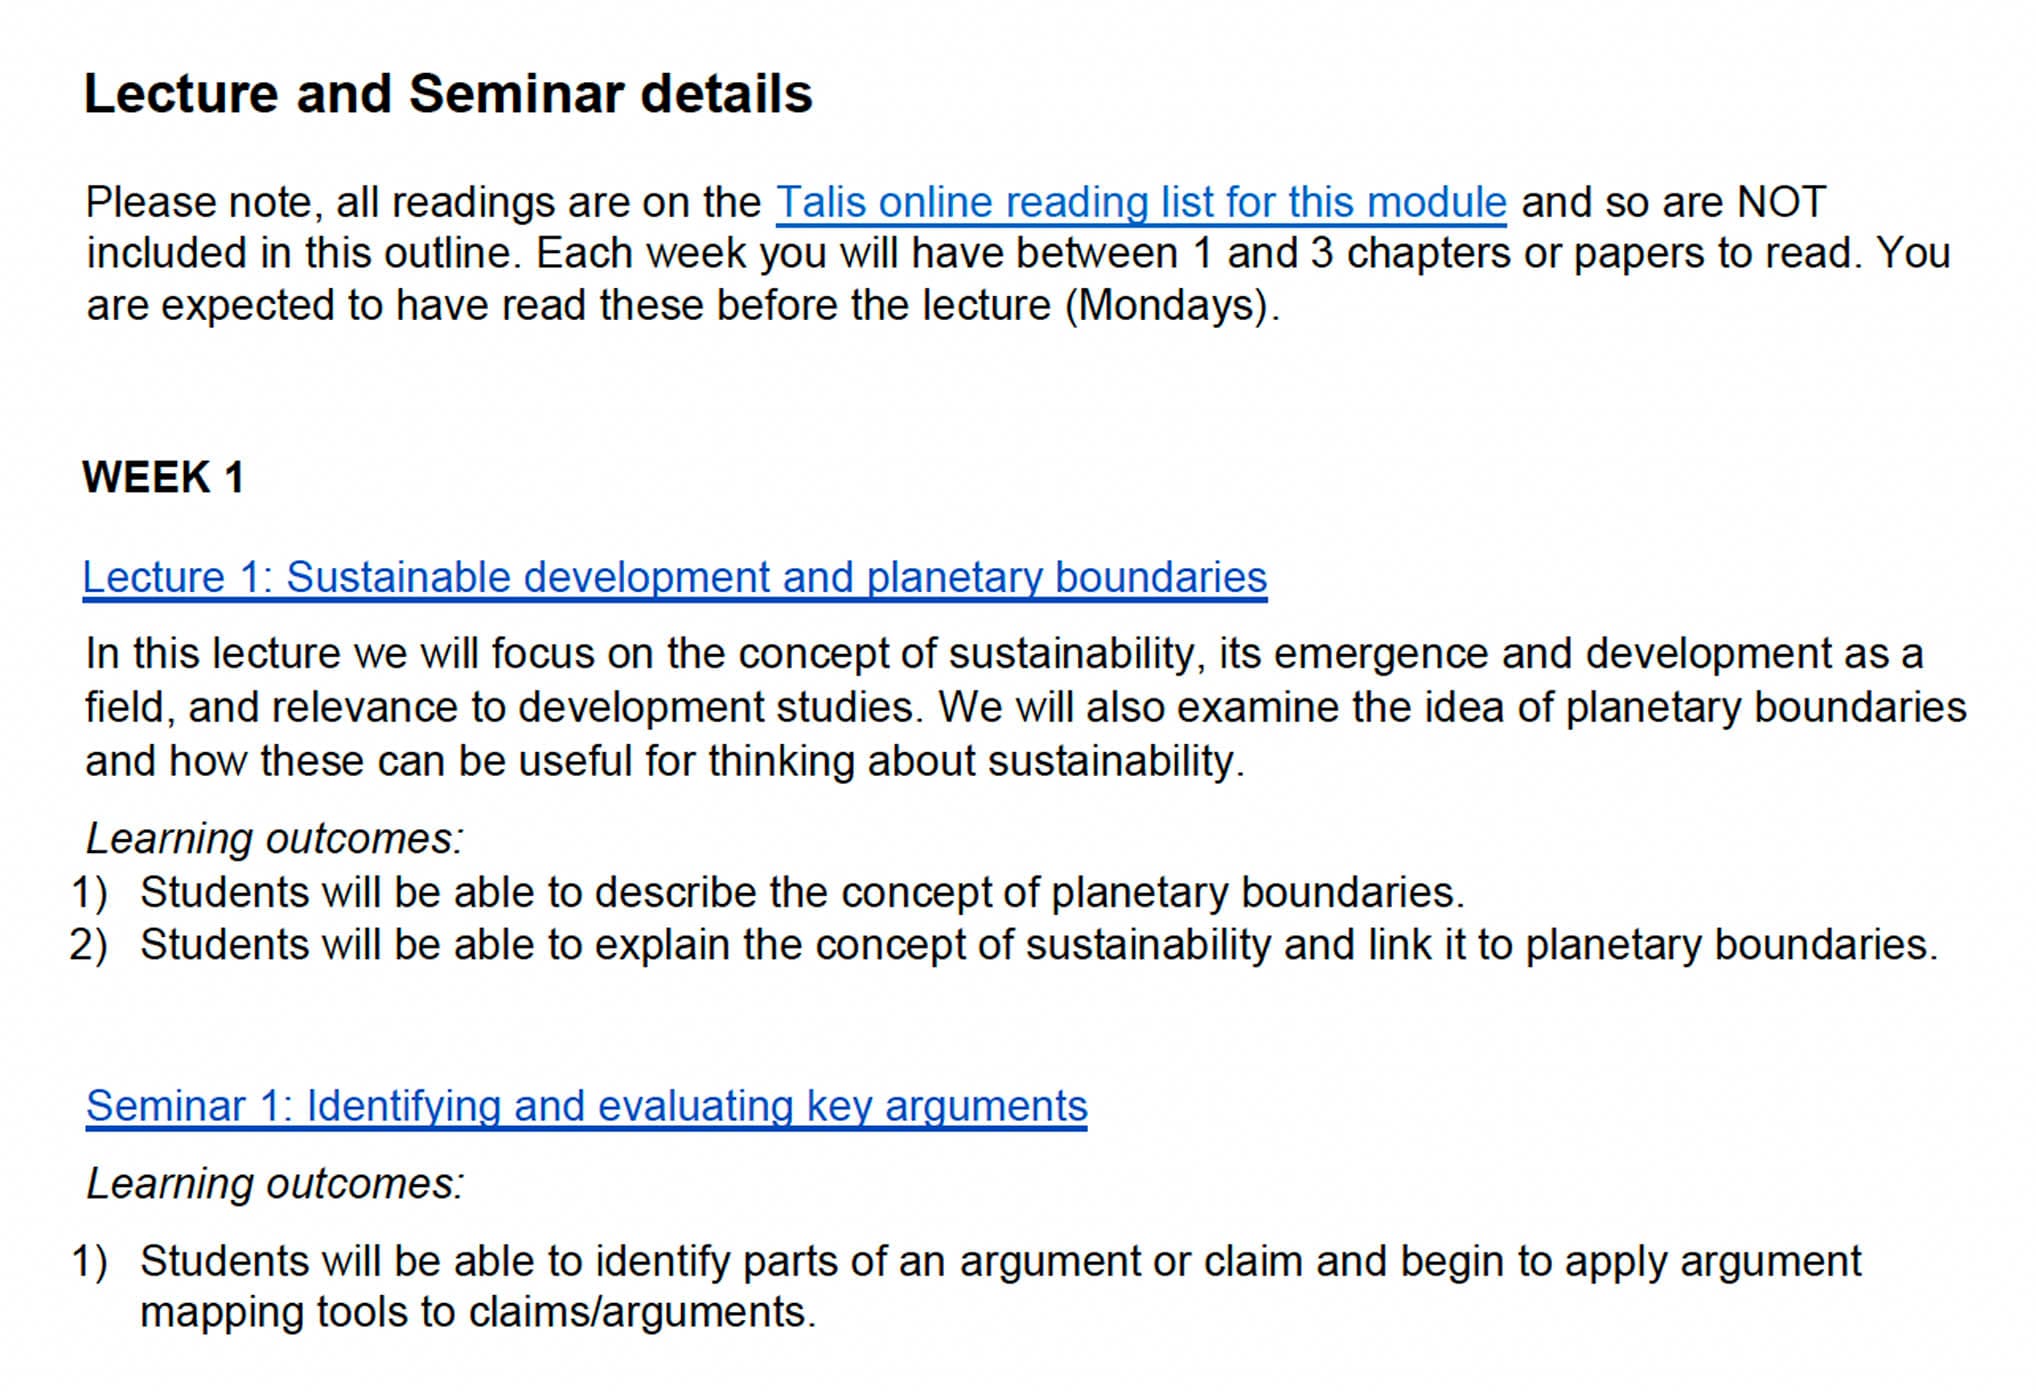Click the capitalized word NOT in intro
Image resolution: width=2036 pixels, height=1393 pixels.
coord(1781,203)
